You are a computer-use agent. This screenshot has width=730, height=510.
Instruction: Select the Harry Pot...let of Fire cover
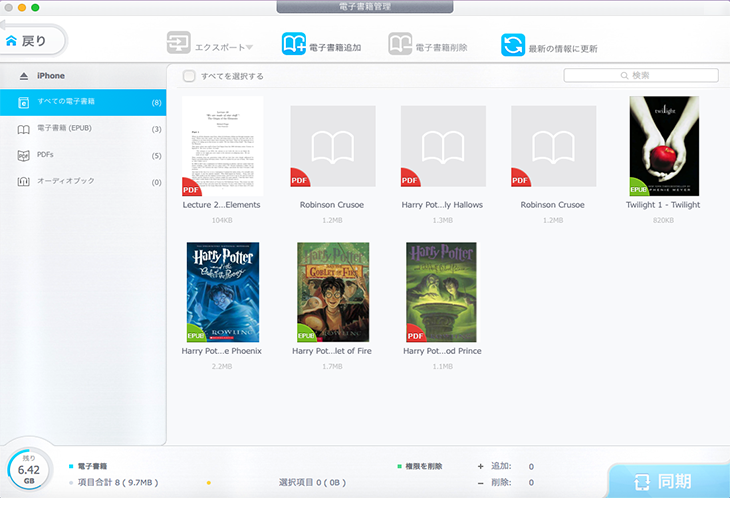tap(333, 292)
